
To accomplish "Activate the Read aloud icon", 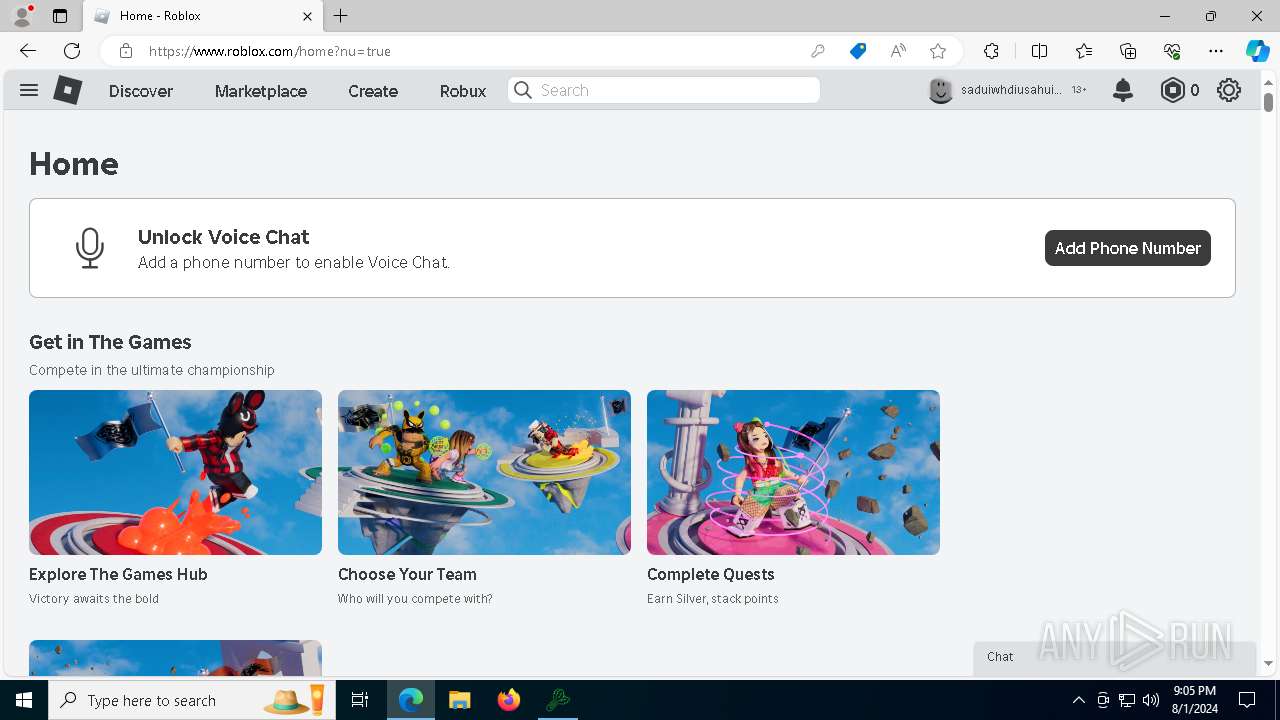I will pos(898,51).
